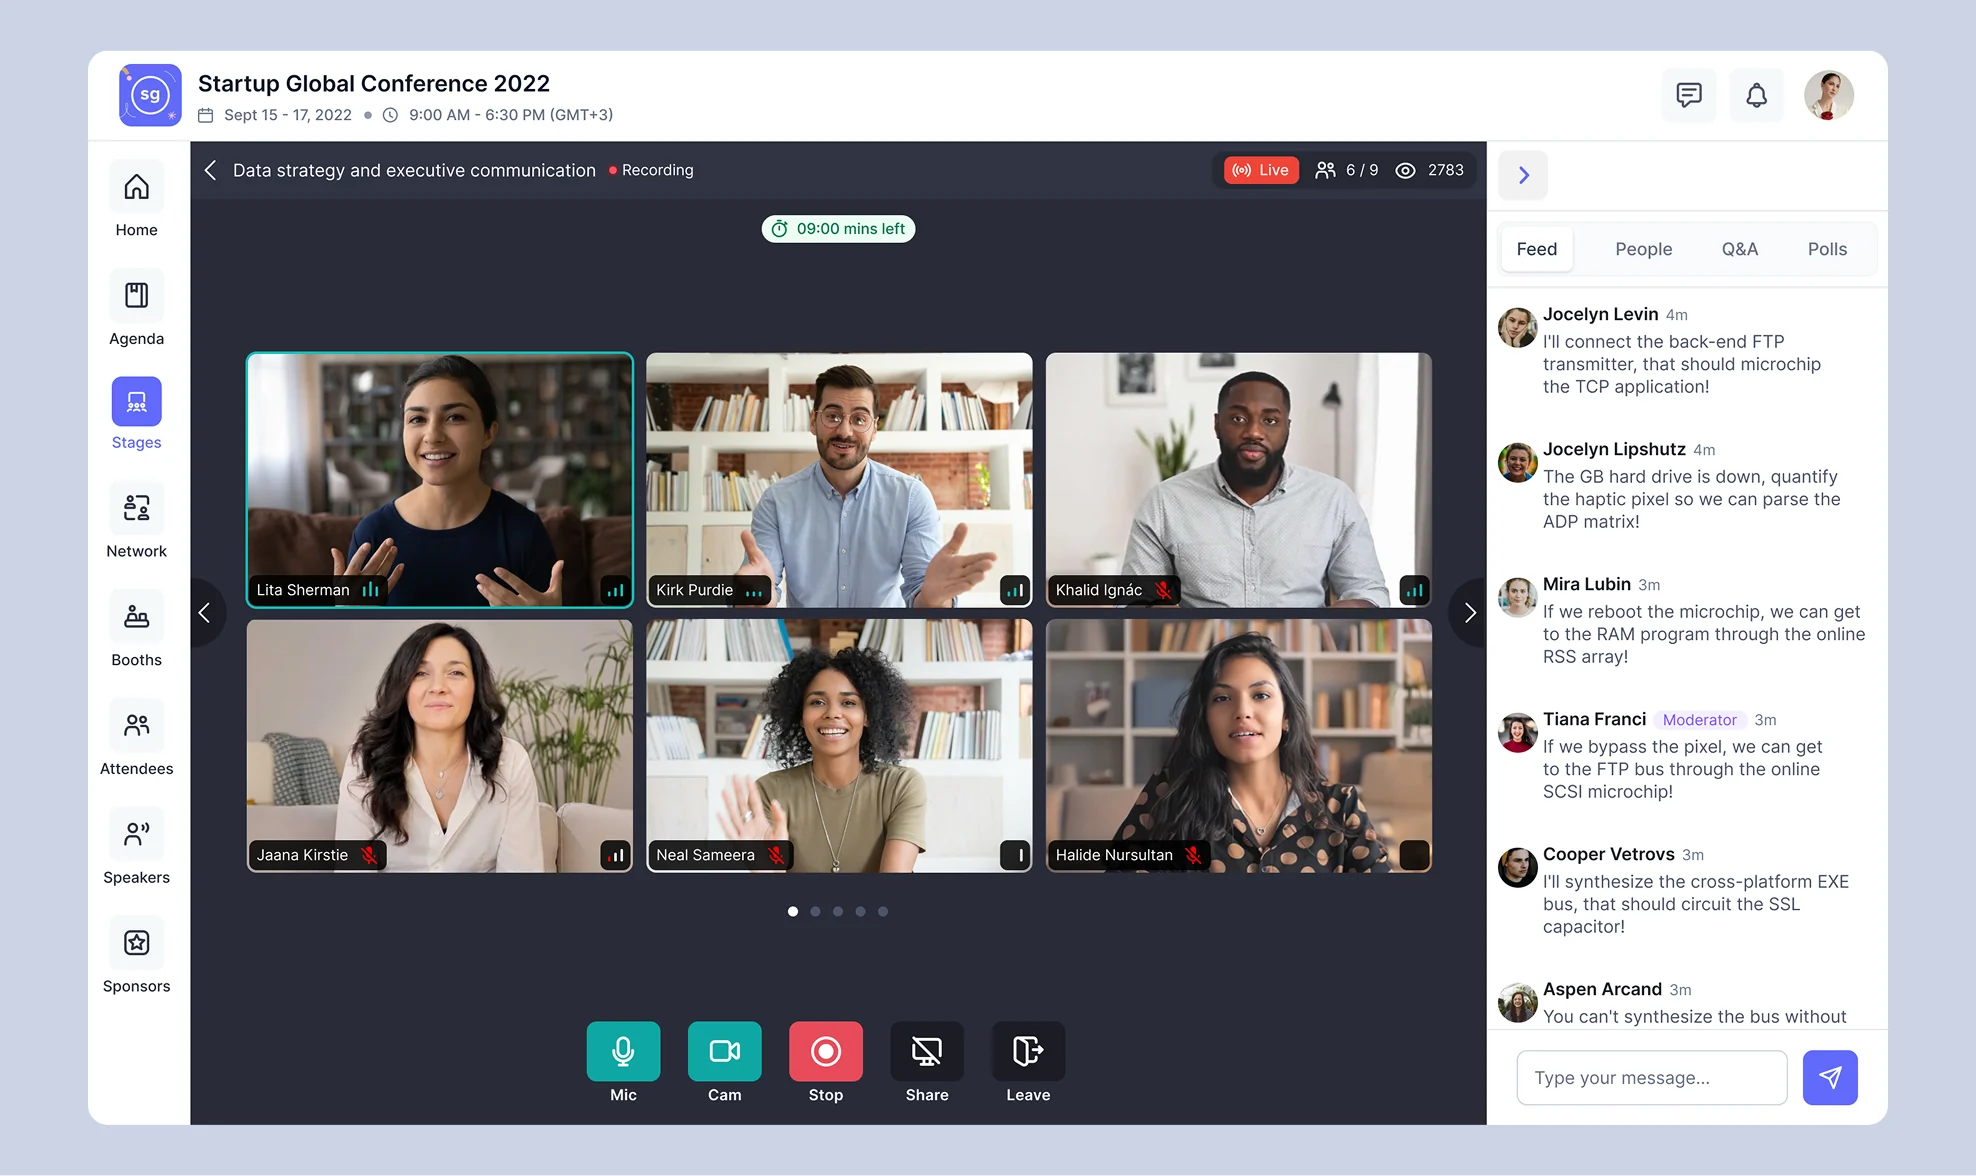Click the Type your message input
Screen dimensions: 1976x1176
(1651, 1077)
